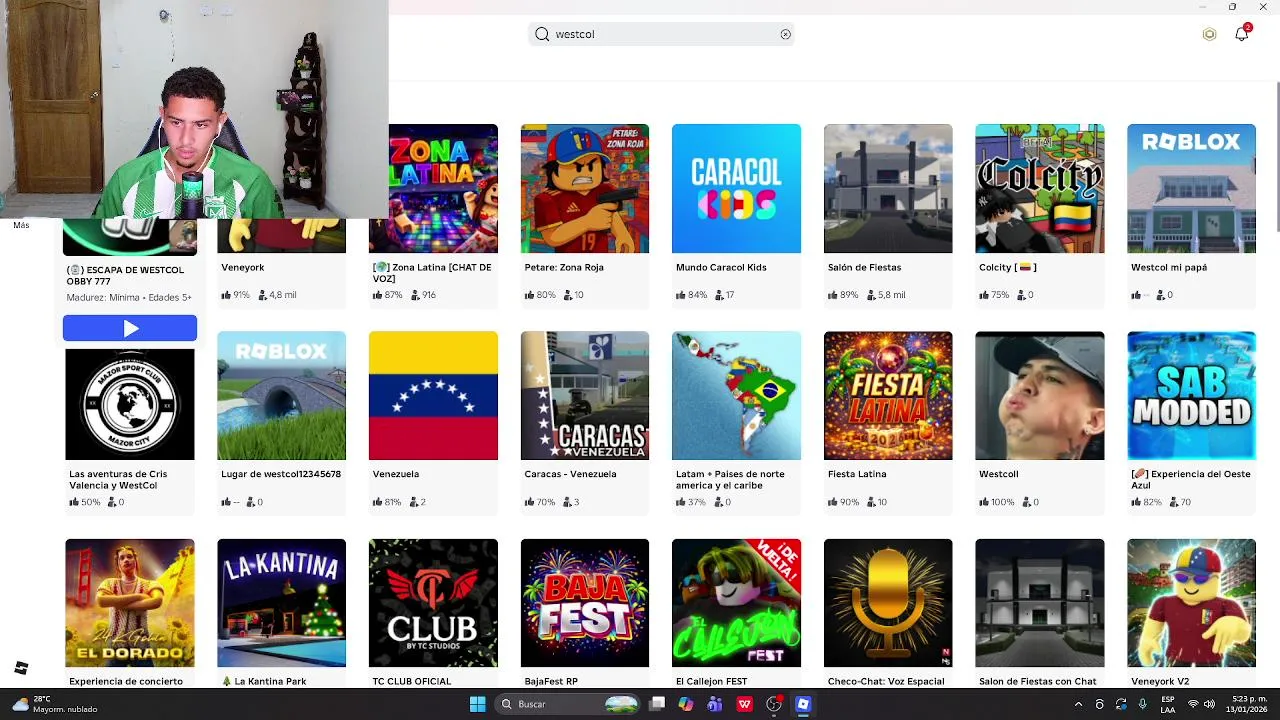
Task: Click 'Experiencia del Oeste Azul' title
Action: point(1191,480)
